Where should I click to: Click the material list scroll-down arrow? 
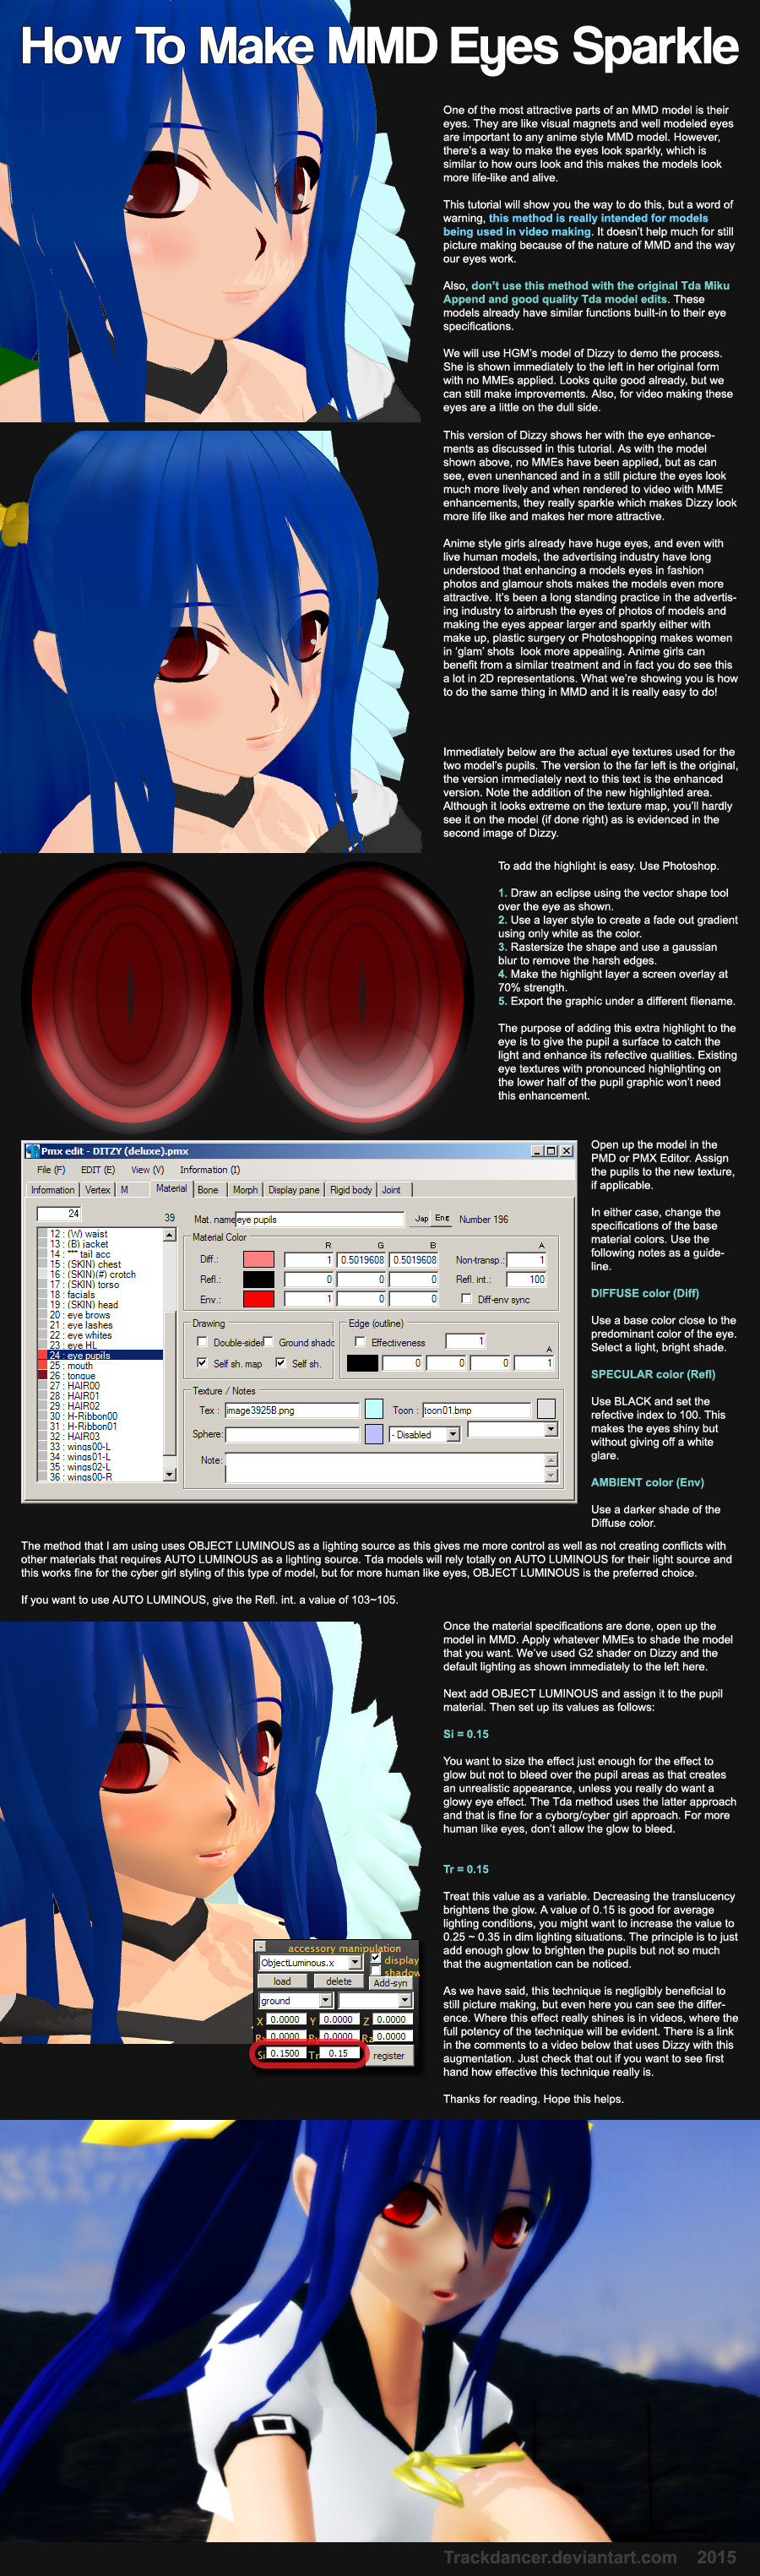coord(169,1474)
